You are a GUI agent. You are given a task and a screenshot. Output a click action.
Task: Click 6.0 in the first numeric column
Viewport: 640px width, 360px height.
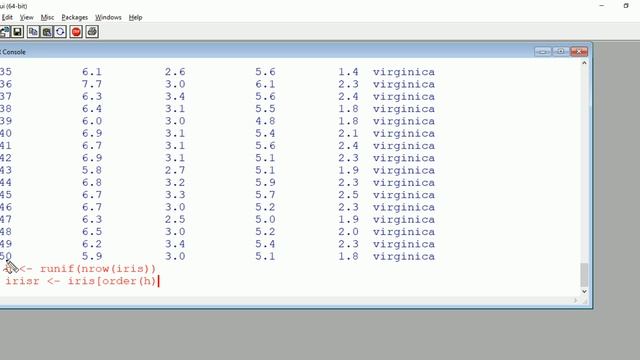pos(92,121)
